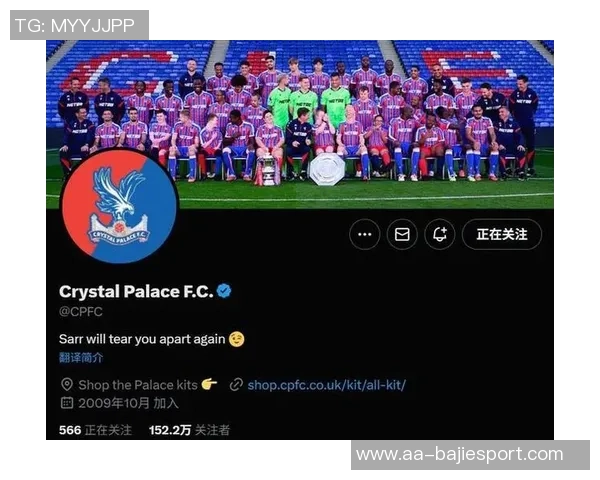Screen dimensions: 600x480
Task: Click the calendar joined-date icon
Action: point(67,403)
